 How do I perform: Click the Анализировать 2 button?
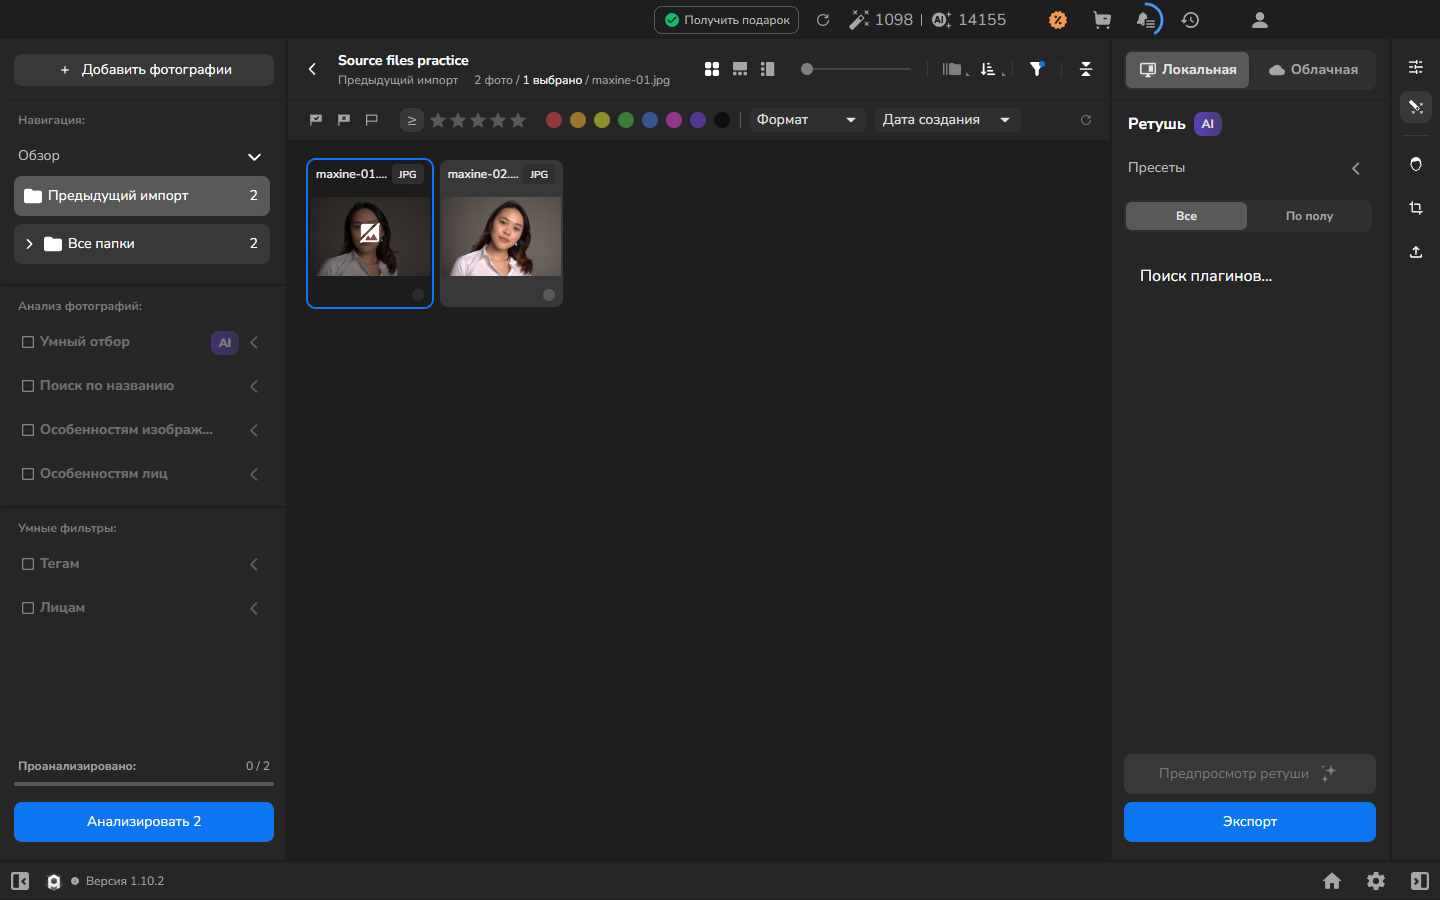tap(144, 822)
